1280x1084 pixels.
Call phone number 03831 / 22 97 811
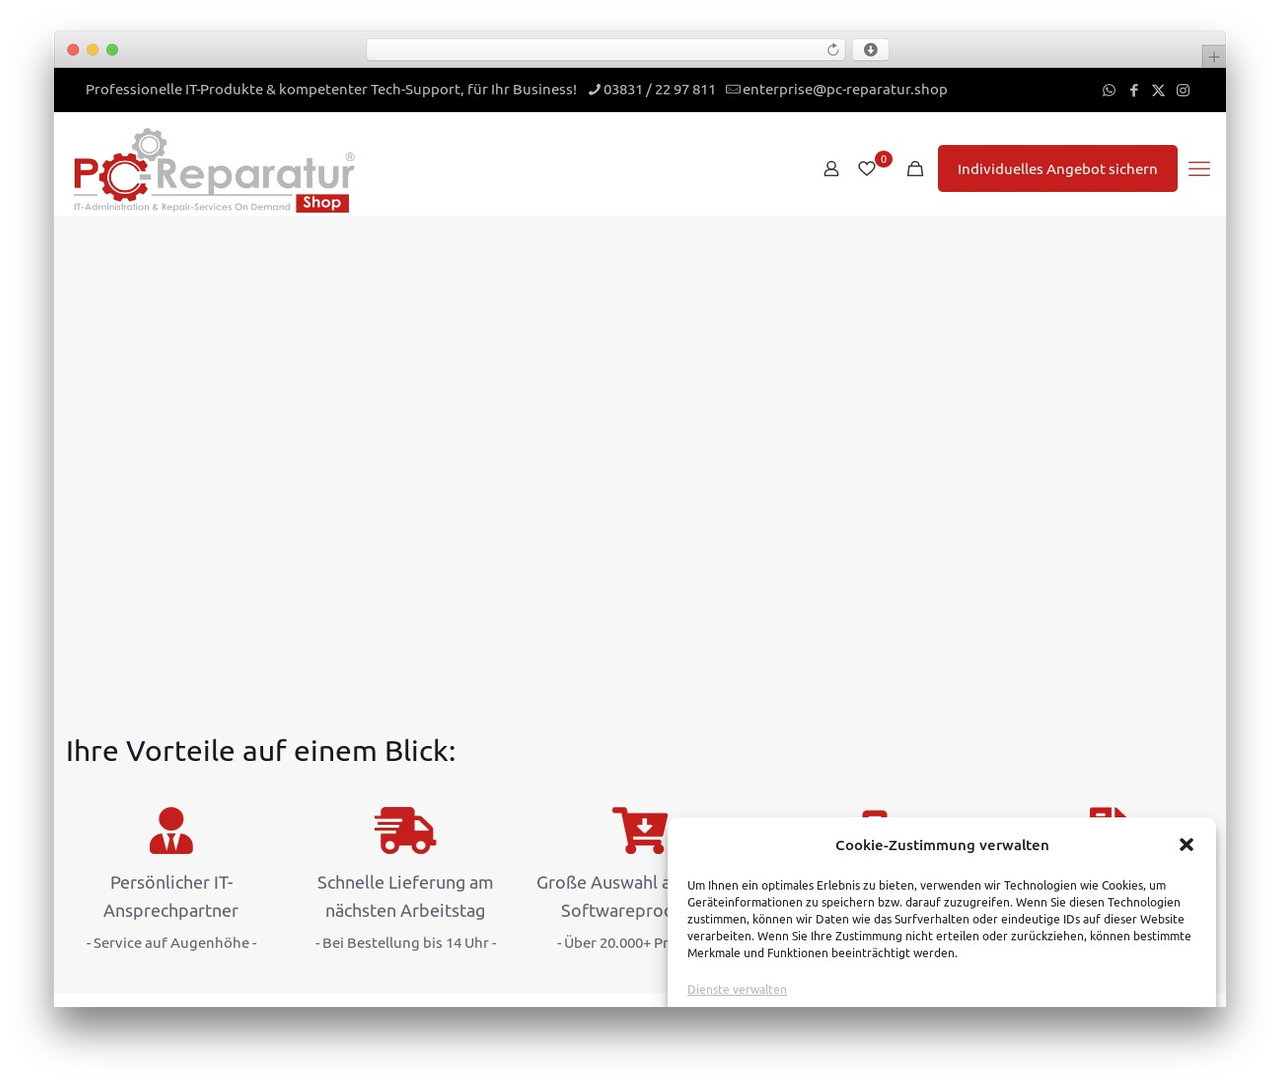[660, 90]
